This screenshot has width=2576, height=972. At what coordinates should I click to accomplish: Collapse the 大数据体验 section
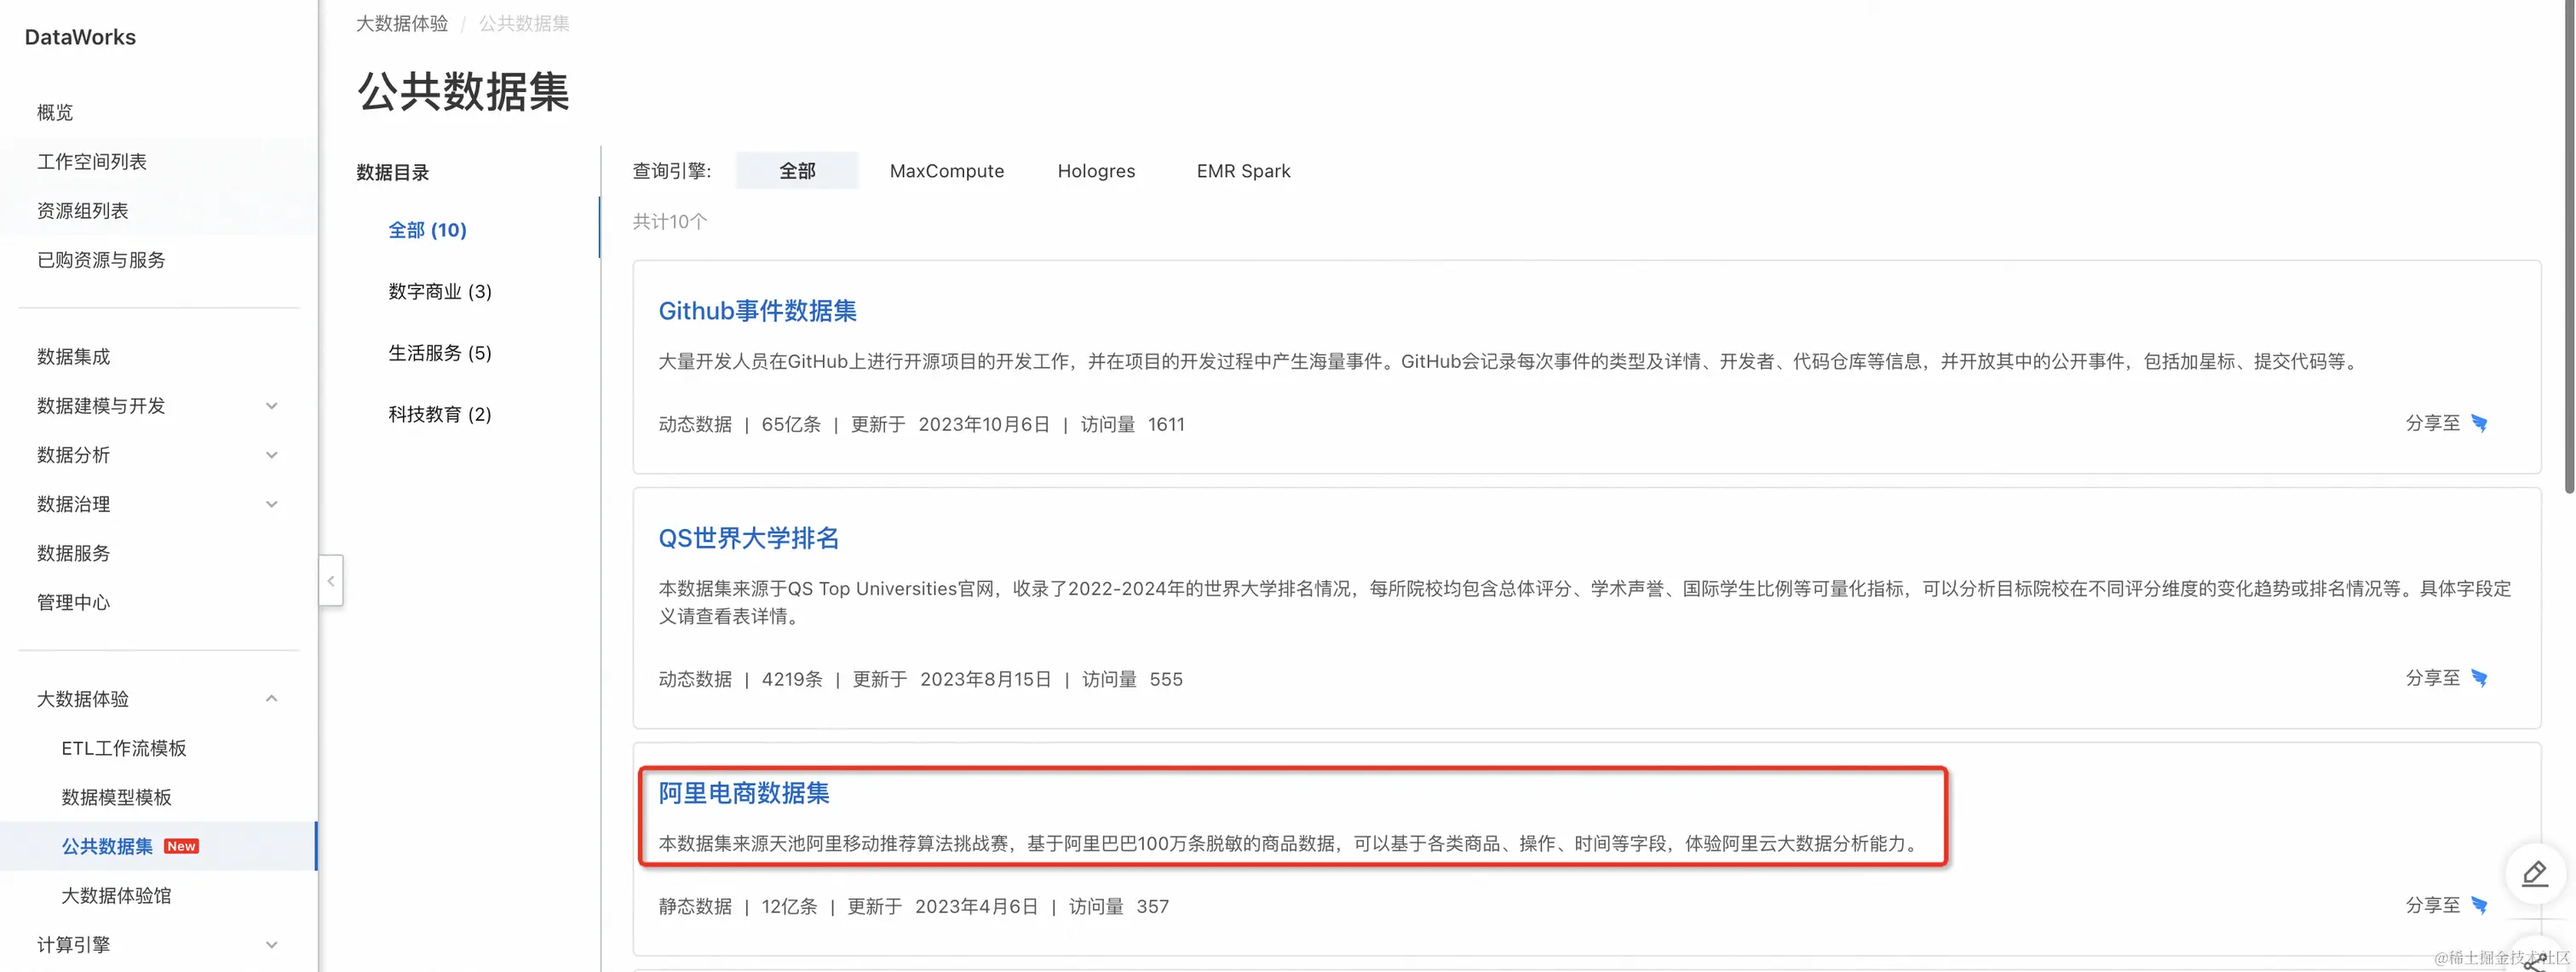271,698
